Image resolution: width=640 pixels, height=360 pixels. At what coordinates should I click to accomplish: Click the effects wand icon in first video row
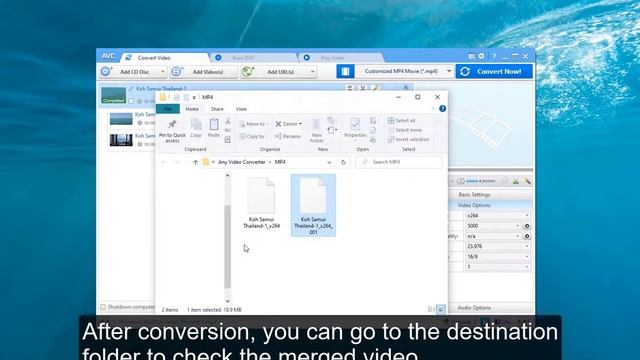click(375, 88)
